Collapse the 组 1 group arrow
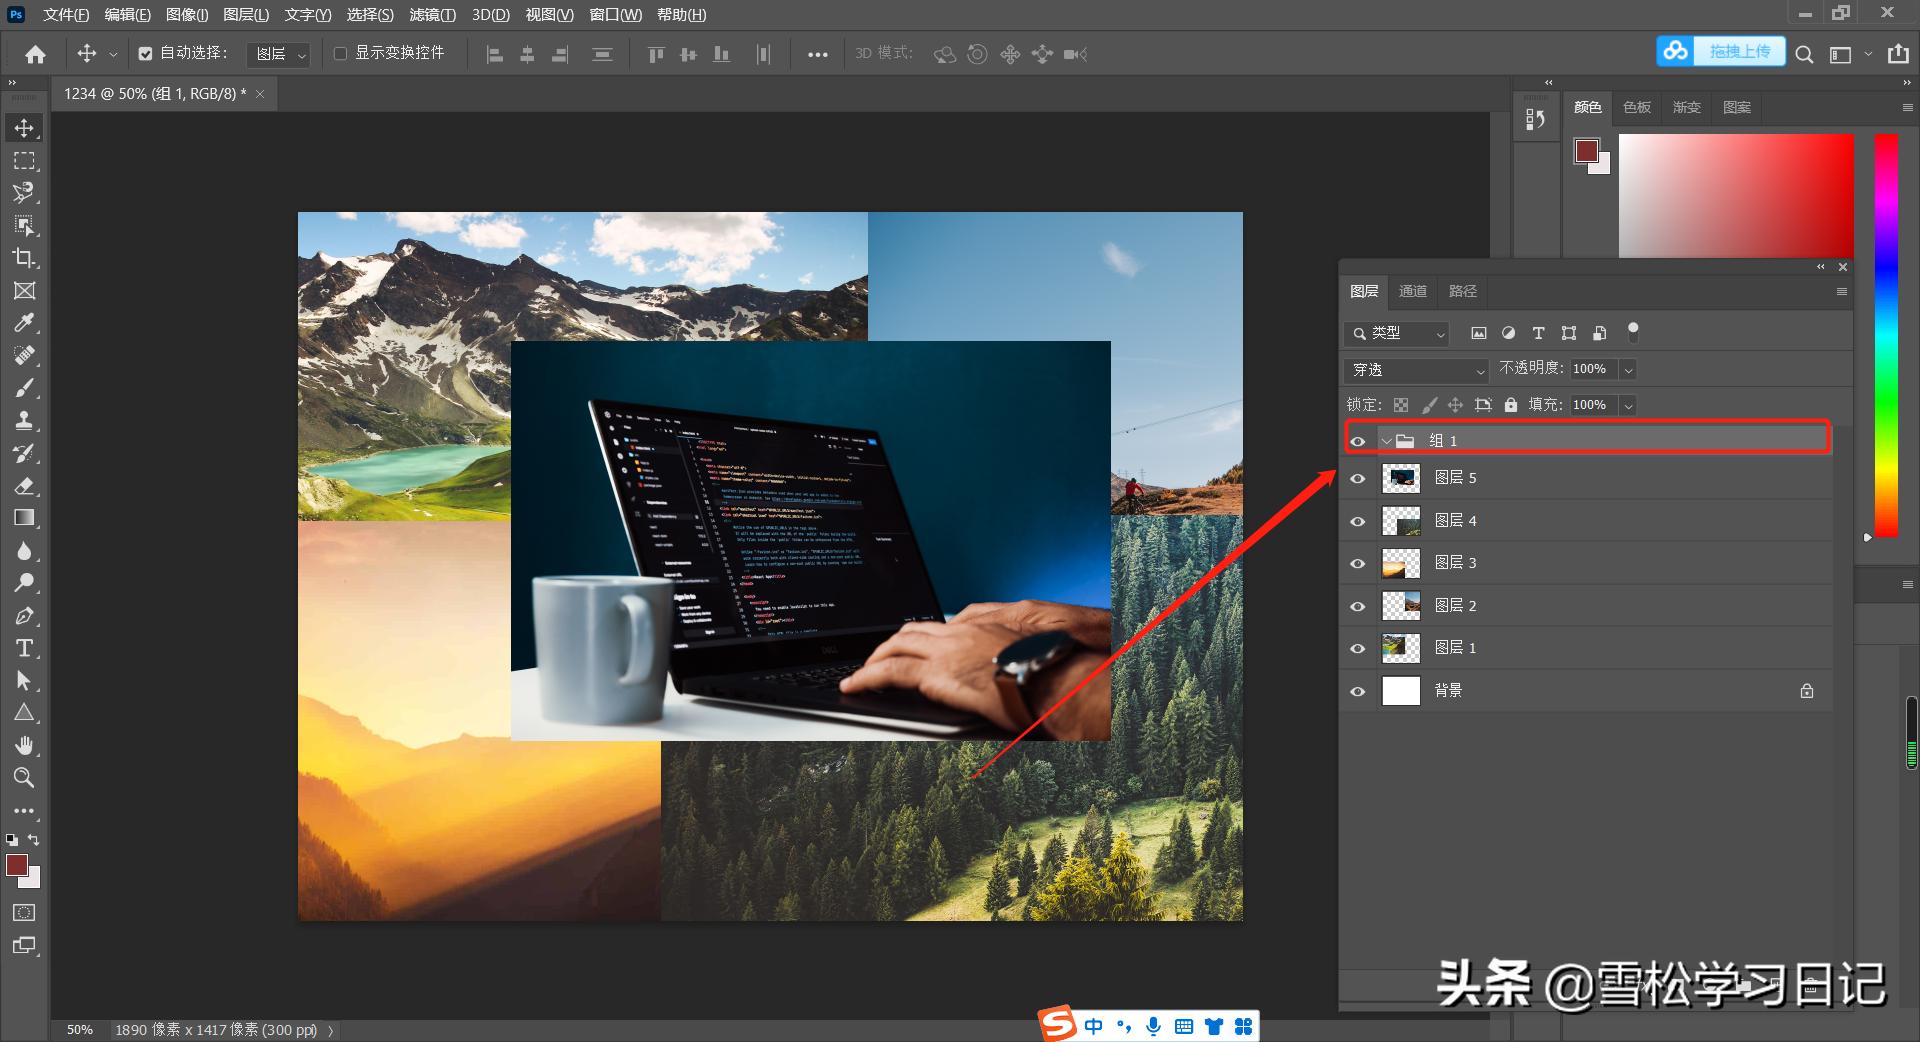 [1386, 441]
